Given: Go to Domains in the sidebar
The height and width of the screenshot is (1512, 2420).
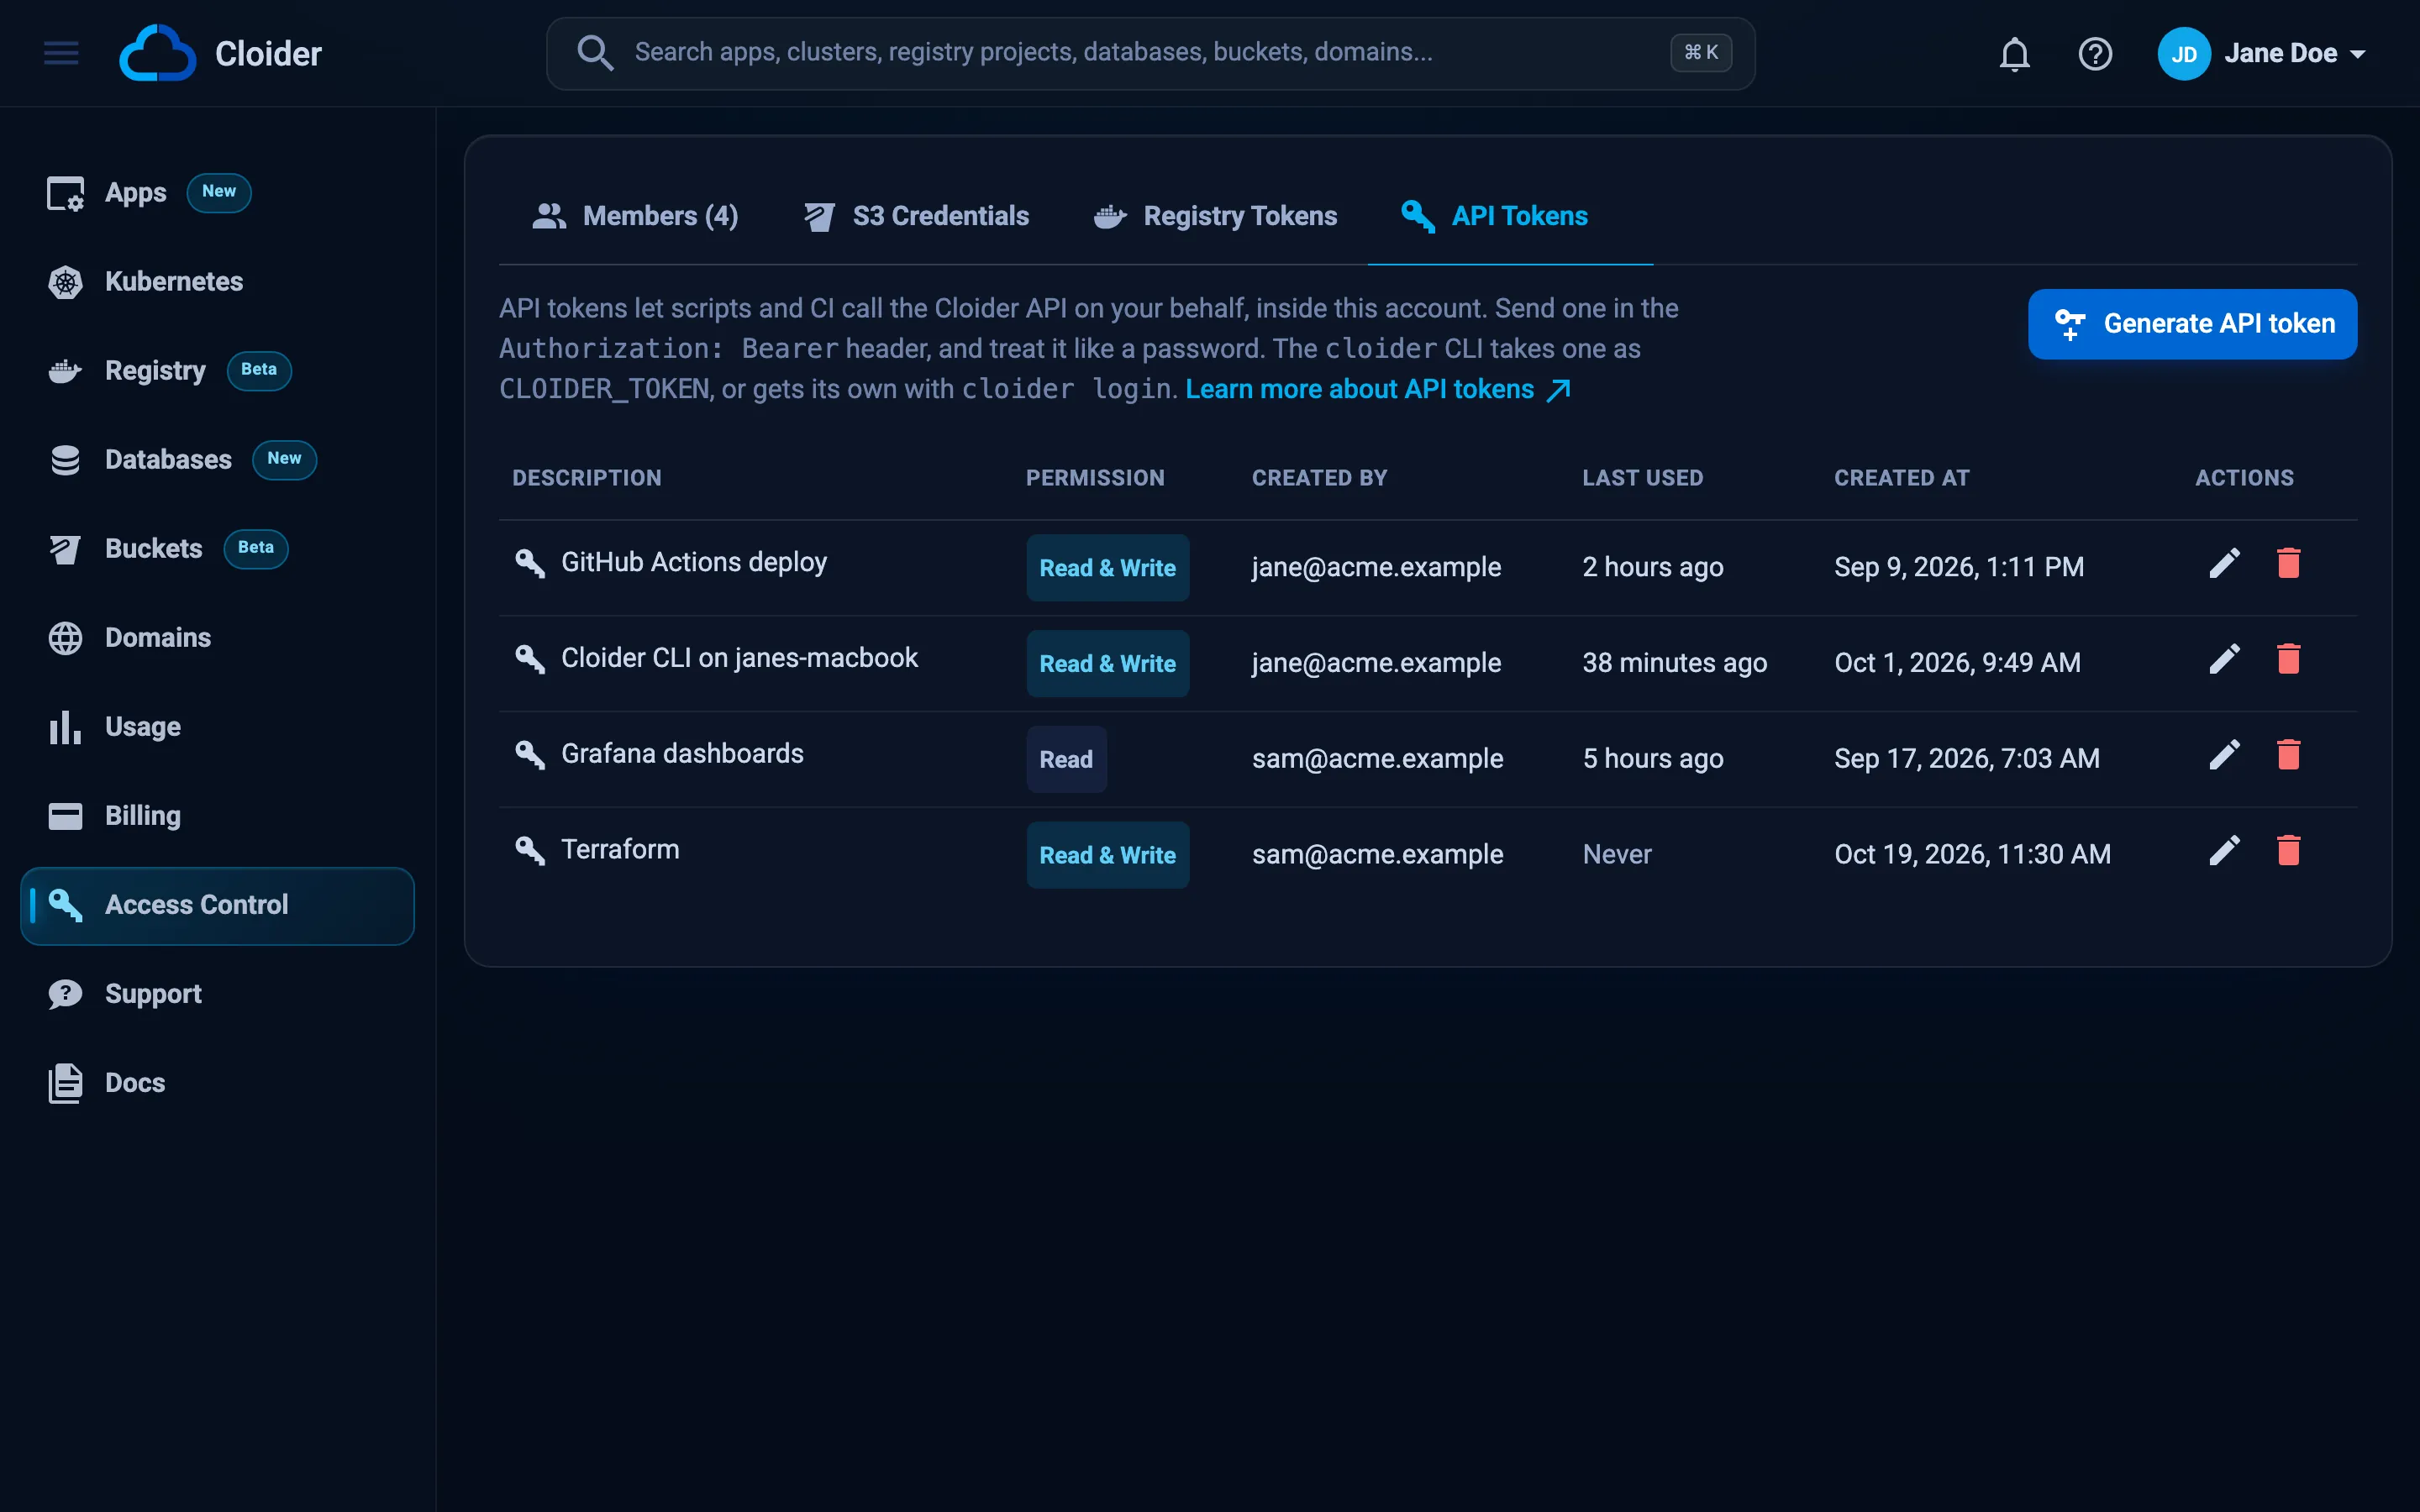Looking at the screenshot, I should click(x=217, y=638).
